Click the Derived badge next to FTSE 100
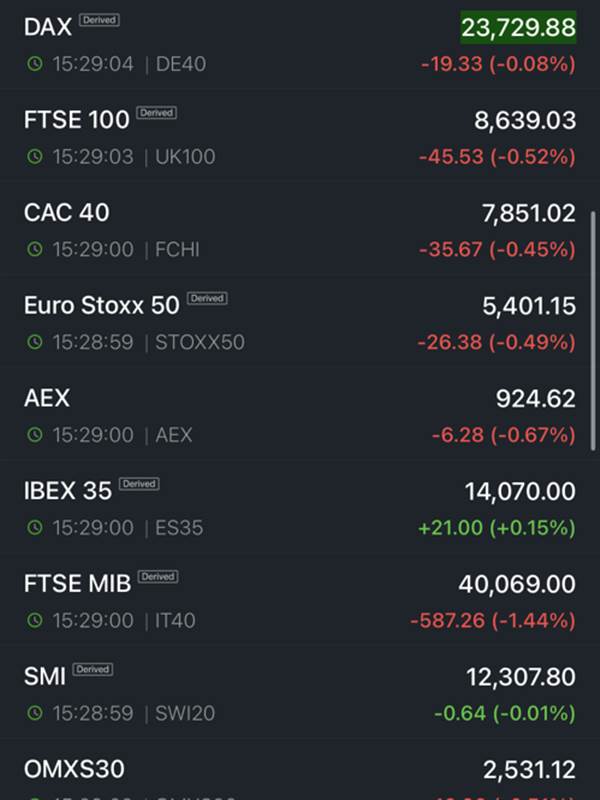This screenshot has width=600, height=800. 157,113
